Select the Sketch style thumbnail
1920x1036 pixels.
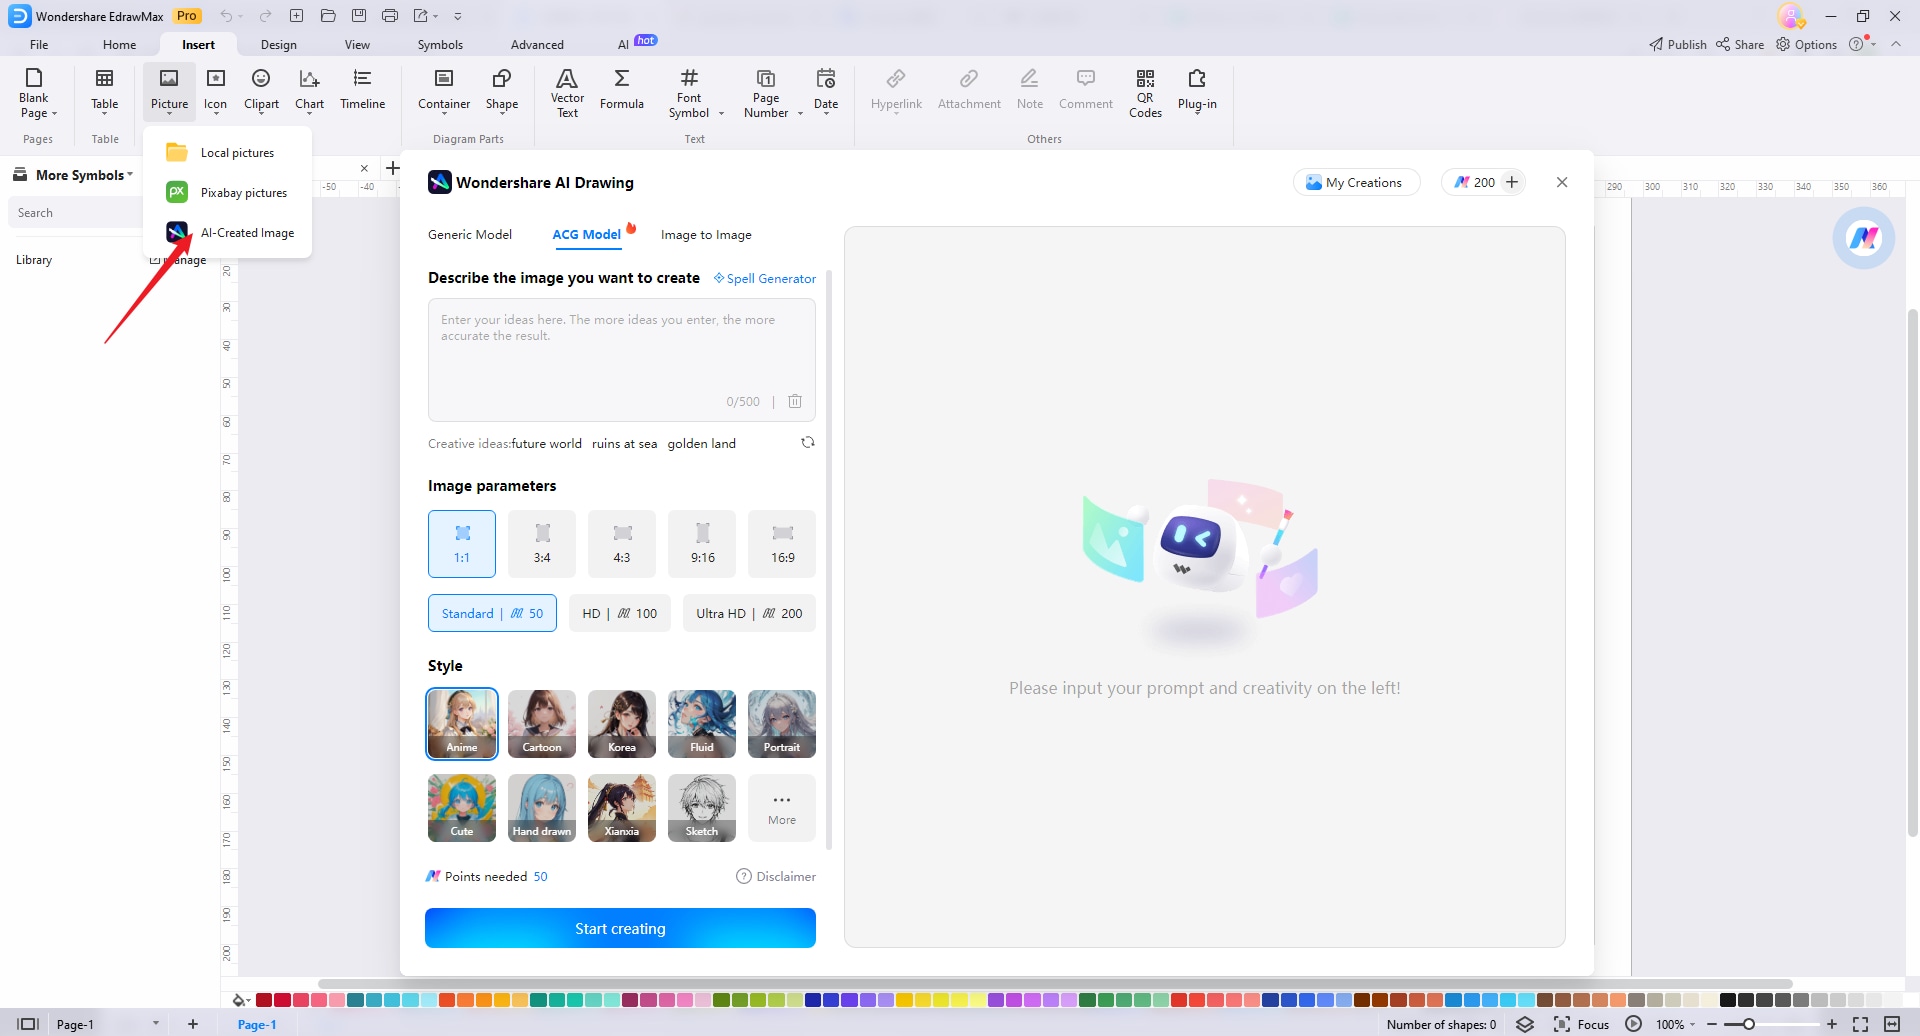[702, 808]
